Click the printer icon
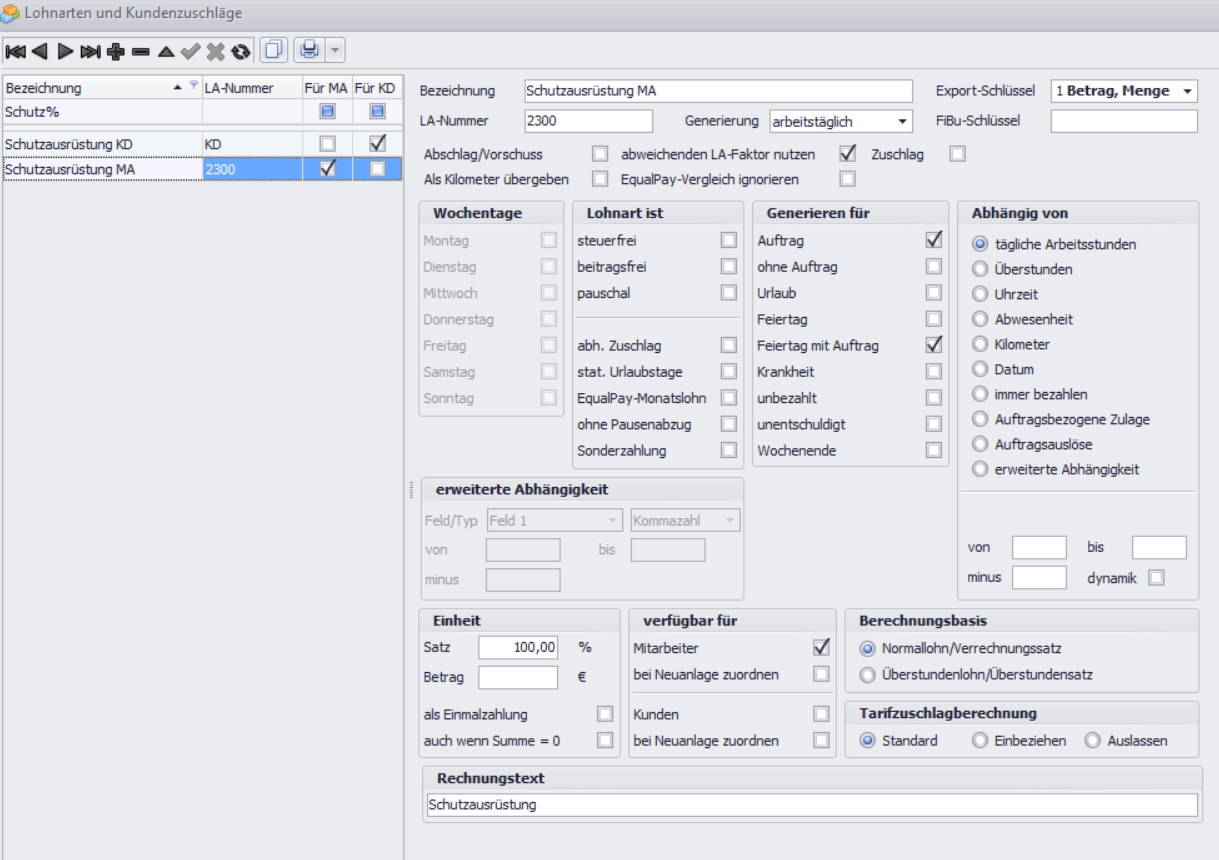The width and height of the screenshot is (1219, 860). (x=310, y=49)
